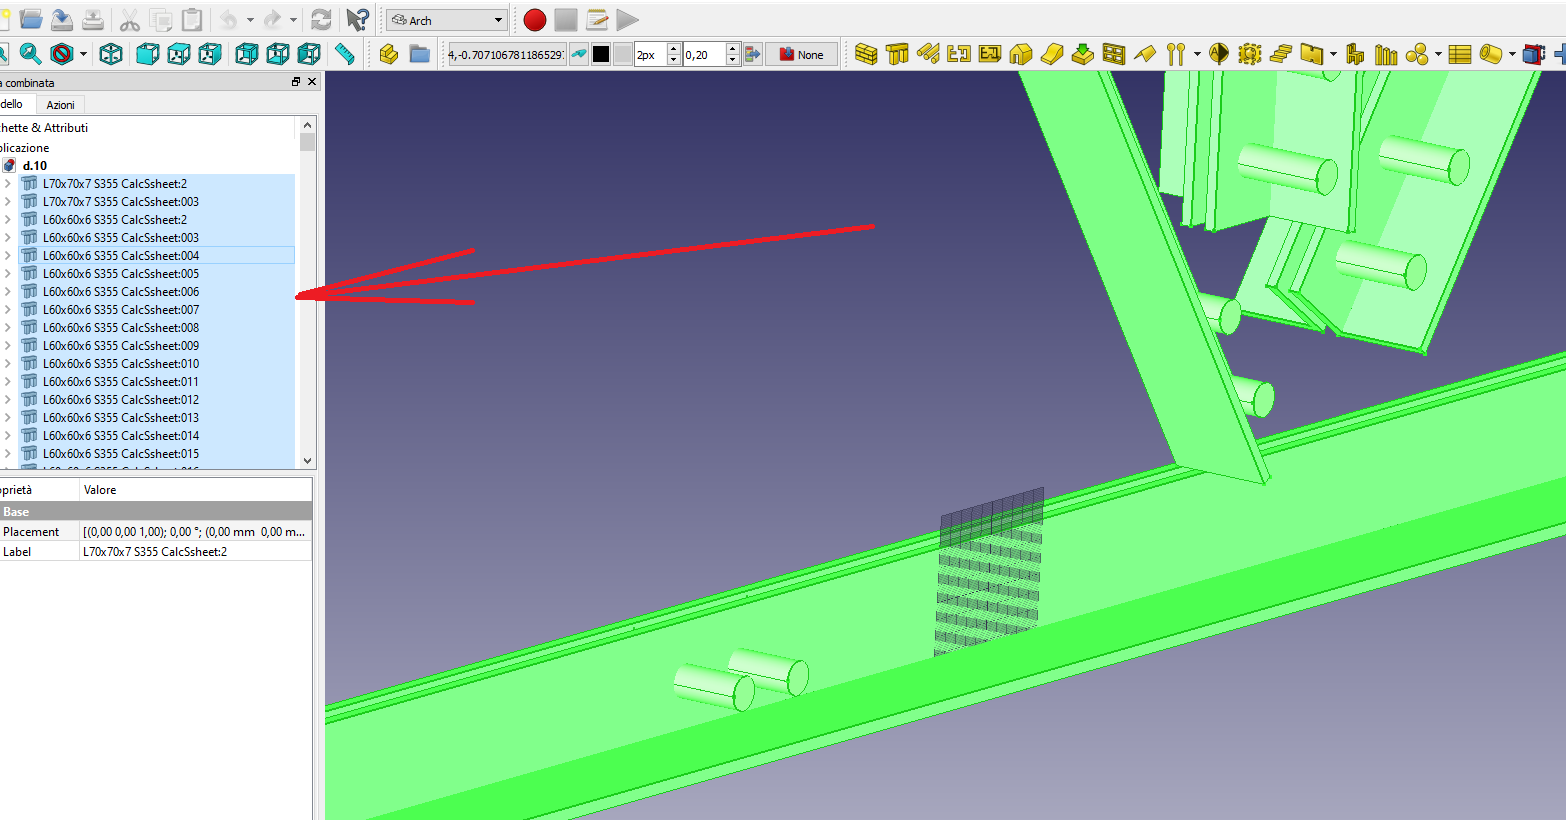Activate the What's This help cursor
This screenshot has width=1566, height=820.
pyautogui.click(x=357, y=19)
